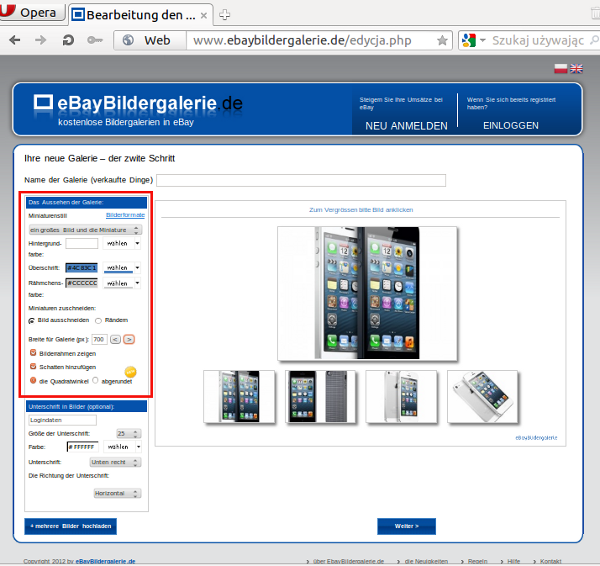The width and height of the screenshot is (600, 566).
Task: Select the Bearbeitung den browser tab
Action: [141, 15]
